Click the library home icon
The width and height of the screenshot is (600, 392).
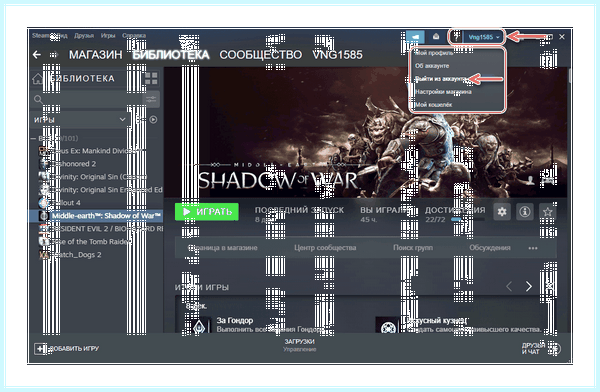click(38, 79)
